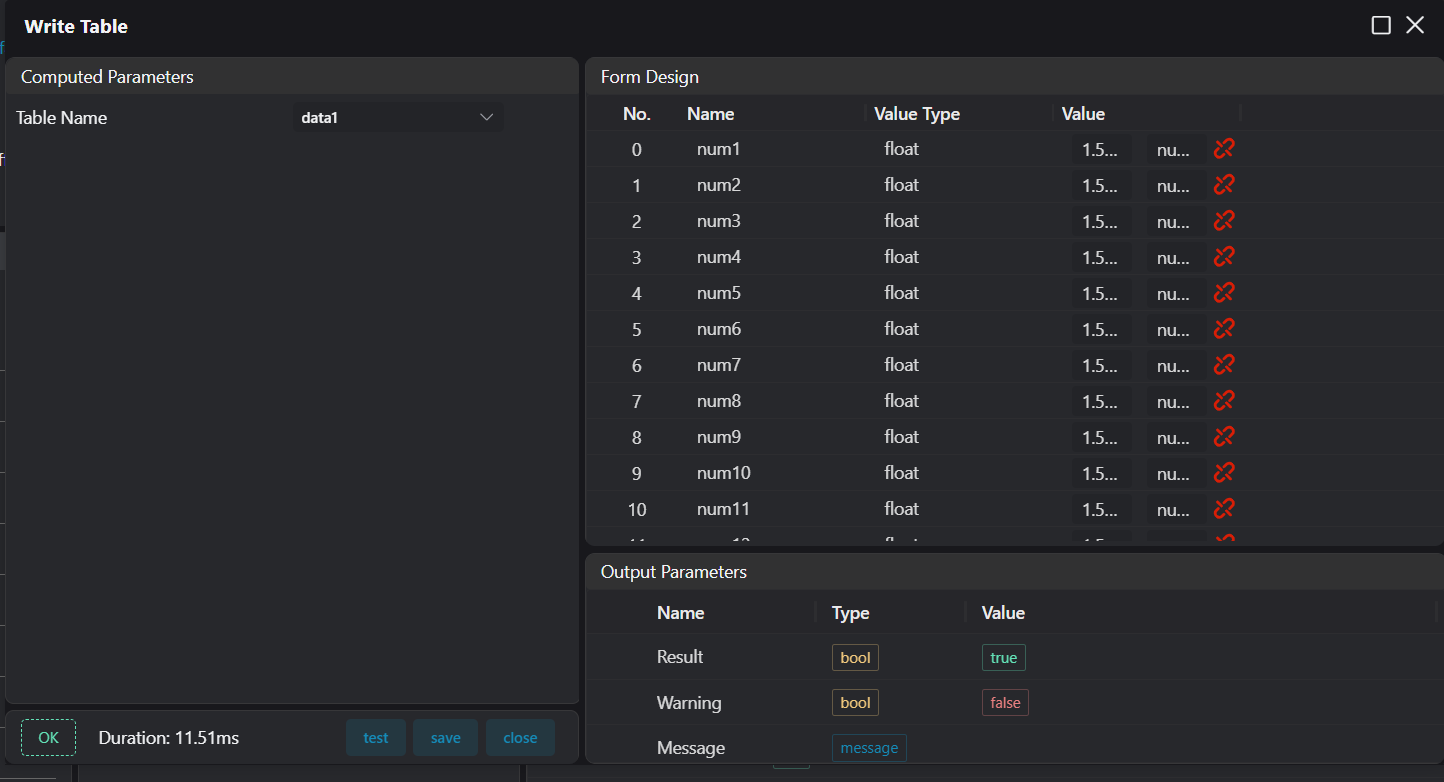Click the value input for num6
The image size is (1444, 782).
[x=1101, y=330]
